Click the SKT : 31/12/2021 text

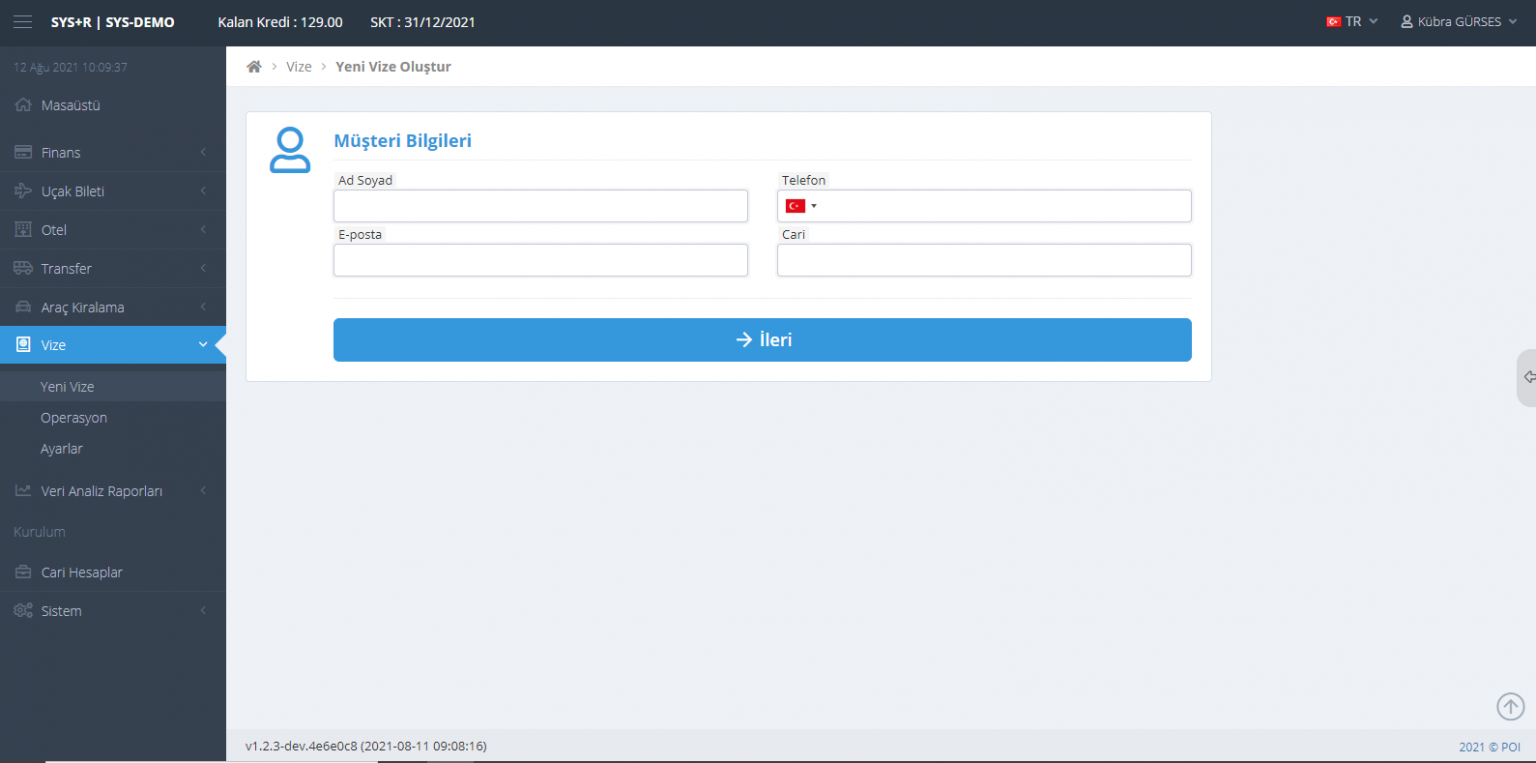pos(423,22)
